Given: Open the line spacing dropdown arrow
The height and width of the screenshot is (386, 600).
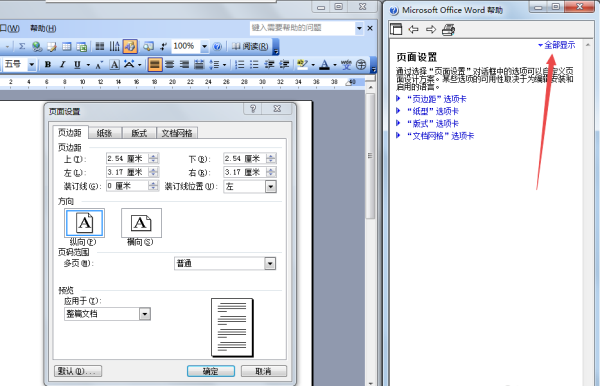Looking at the screenshot, I should point(224,65).
